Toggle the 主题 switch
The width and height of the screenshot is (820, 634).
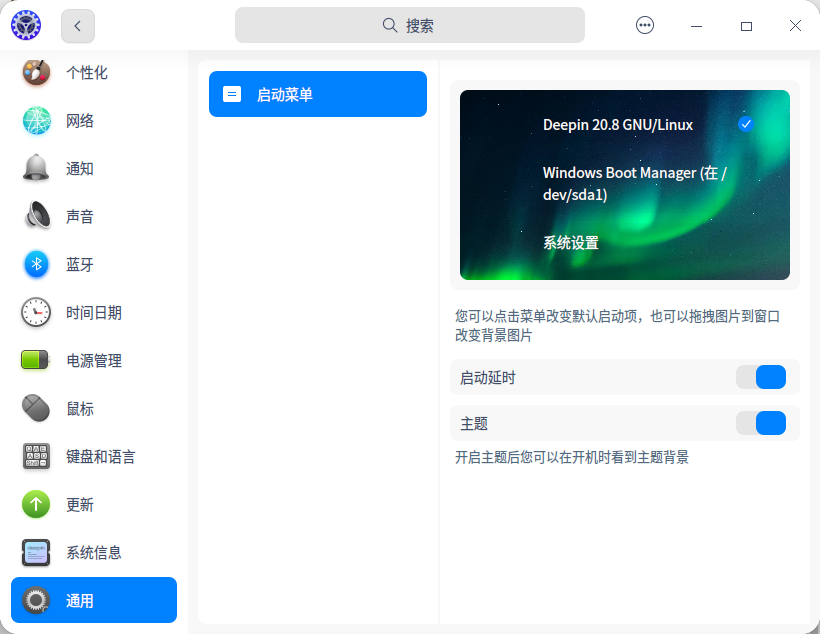pyautogui.click(x=761, y=423)
